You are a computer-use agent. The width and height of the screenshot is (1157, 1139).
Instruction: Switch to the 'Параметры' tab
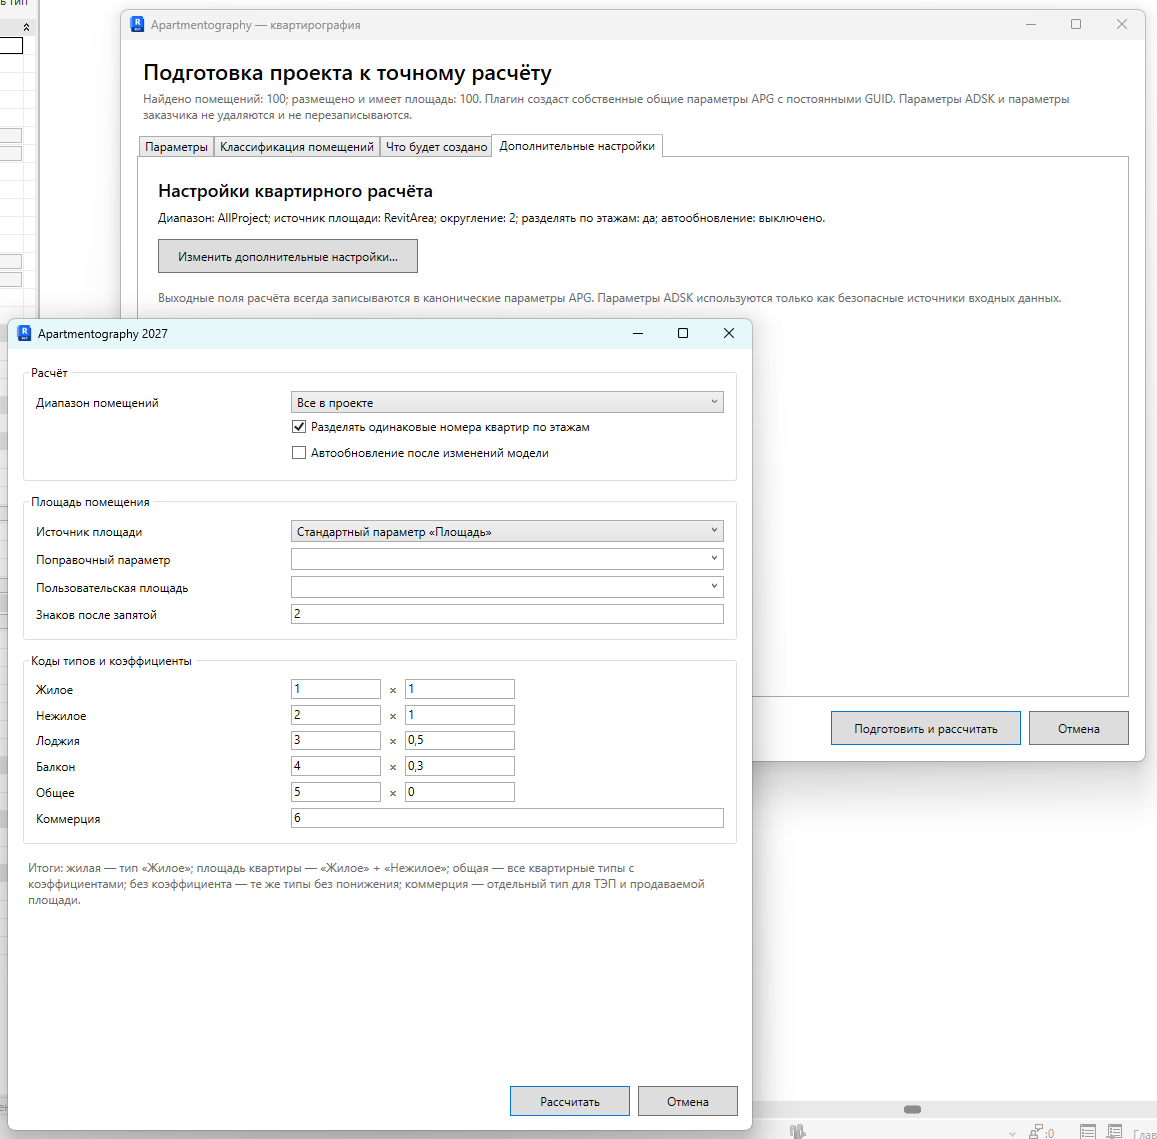tap(176, 147)
